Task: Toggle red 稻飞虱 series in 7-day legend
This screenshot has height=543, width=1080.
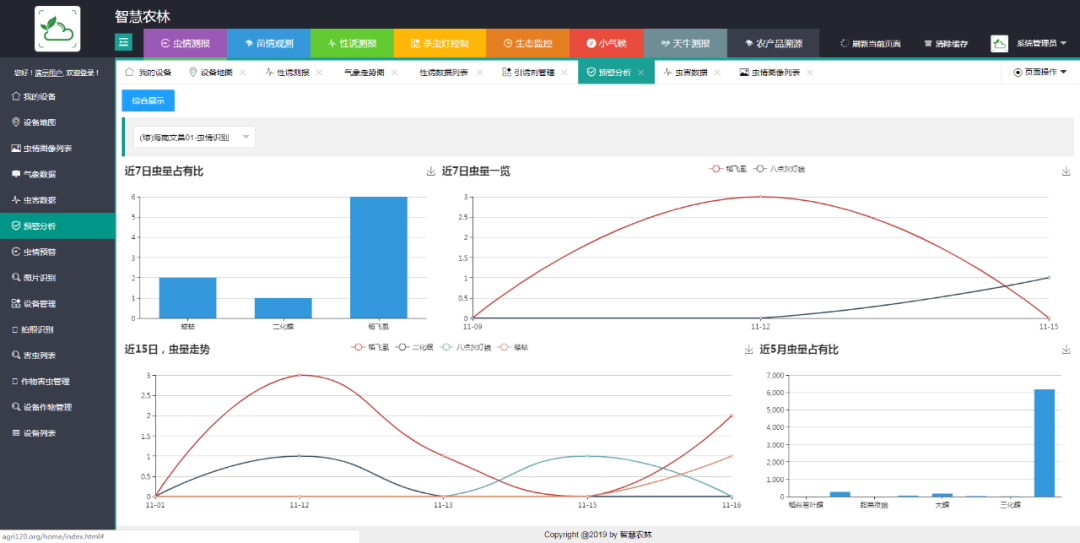Action: coord(728,169)
